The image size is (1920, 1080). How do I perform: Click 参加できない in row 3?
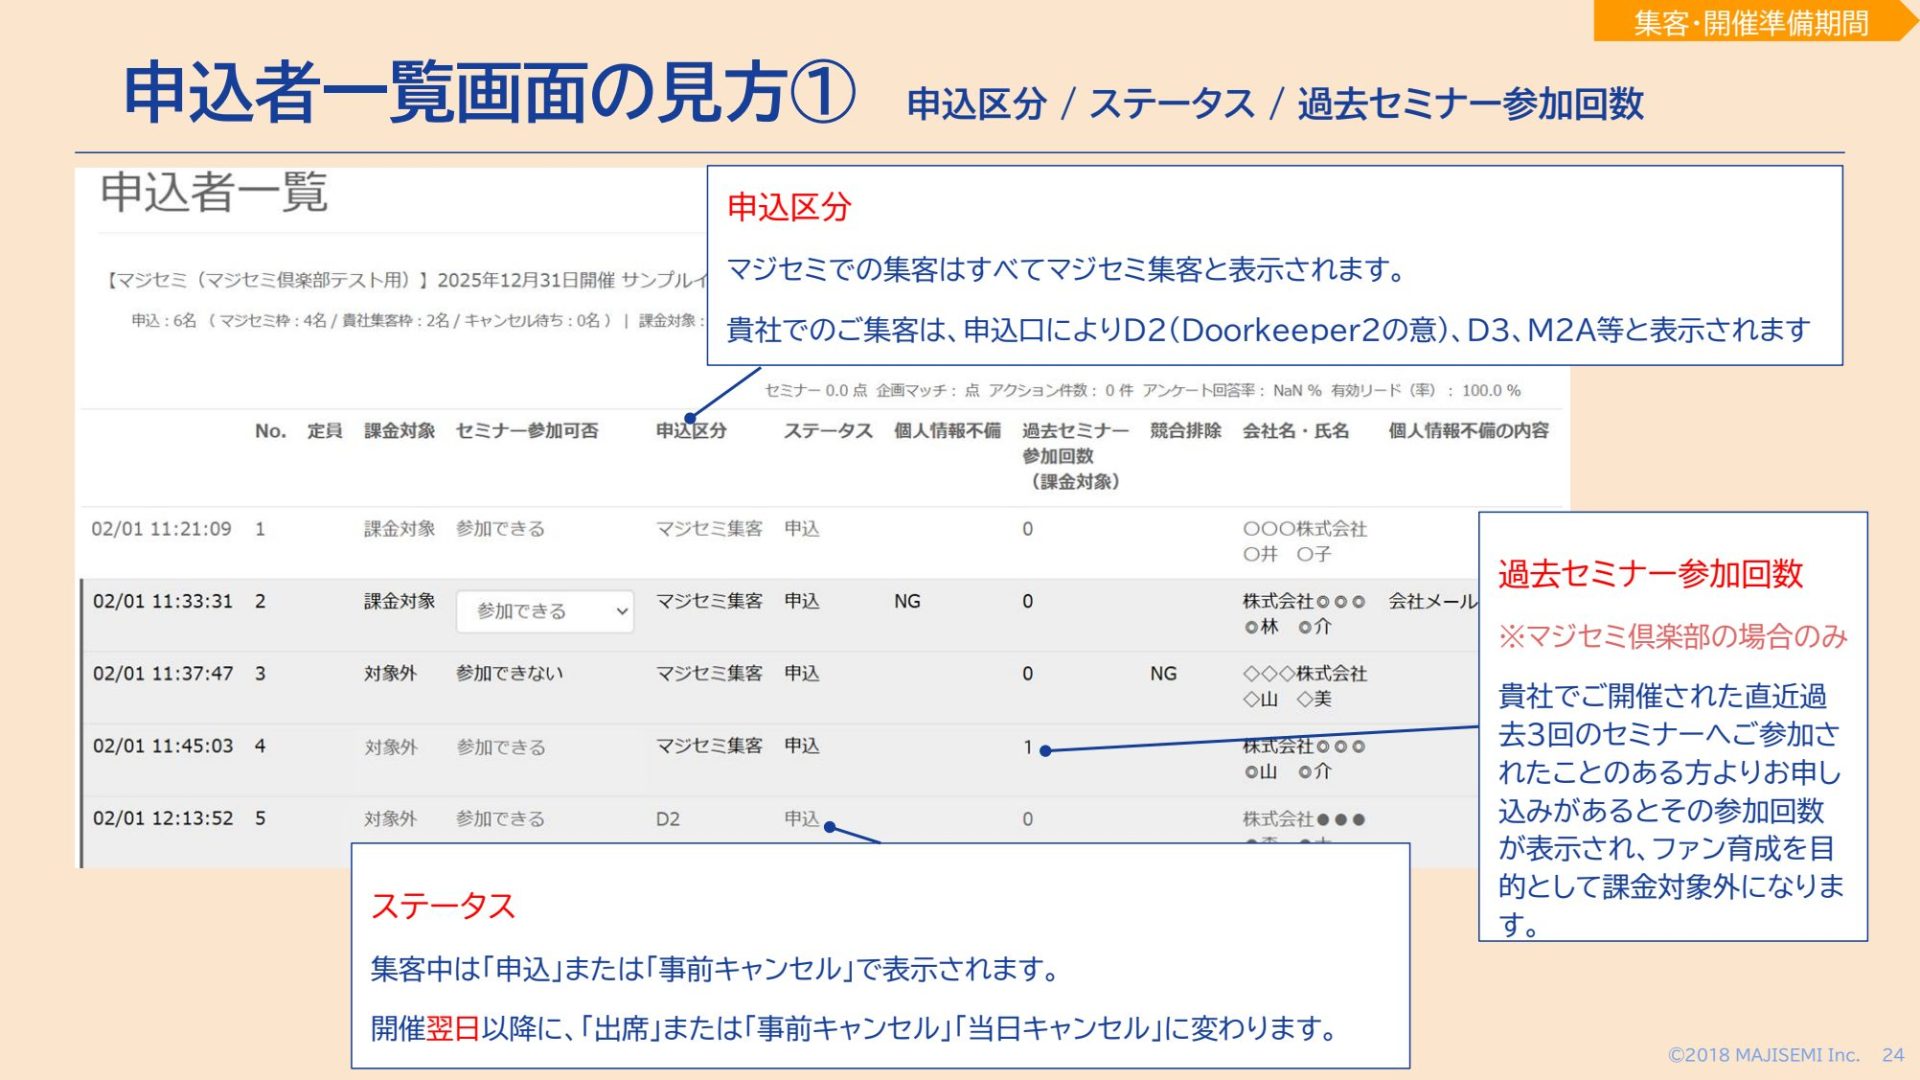coord(509,674)
